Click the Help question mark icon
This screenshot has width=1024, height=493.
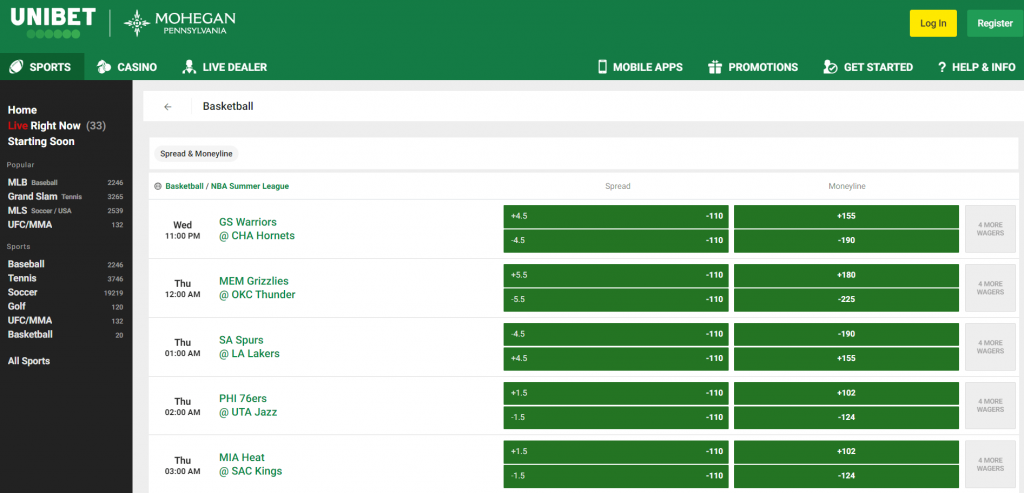[942, 67]
